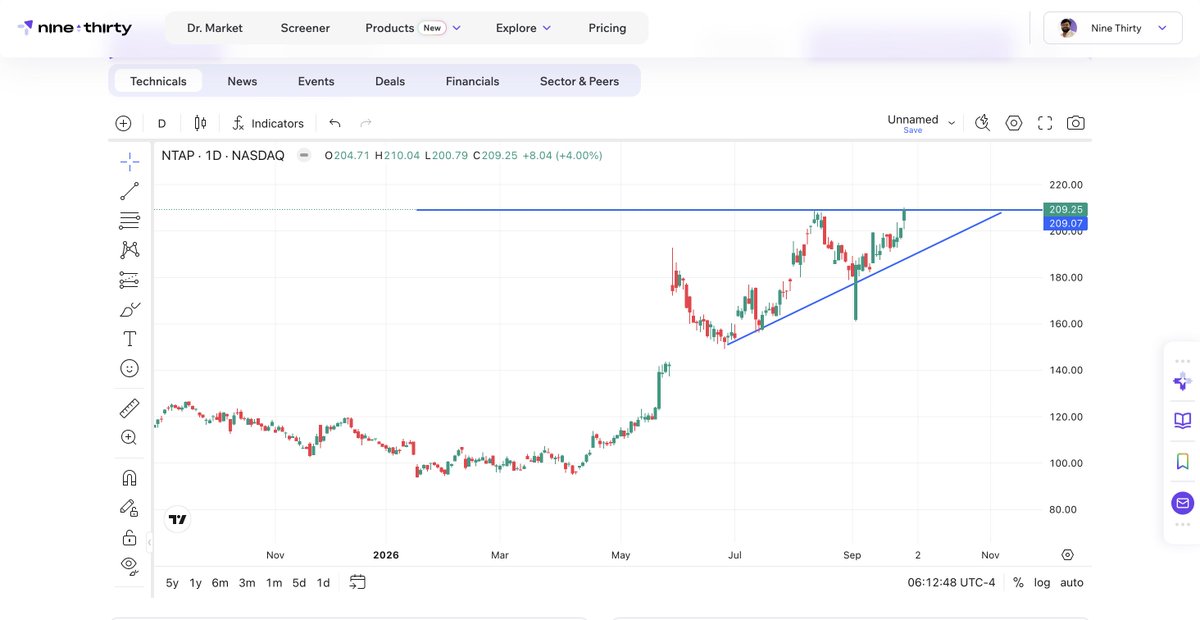This screenshot has height=620, width=1200.
Task: Toggle lock all drawings
Action: [129, 537]
